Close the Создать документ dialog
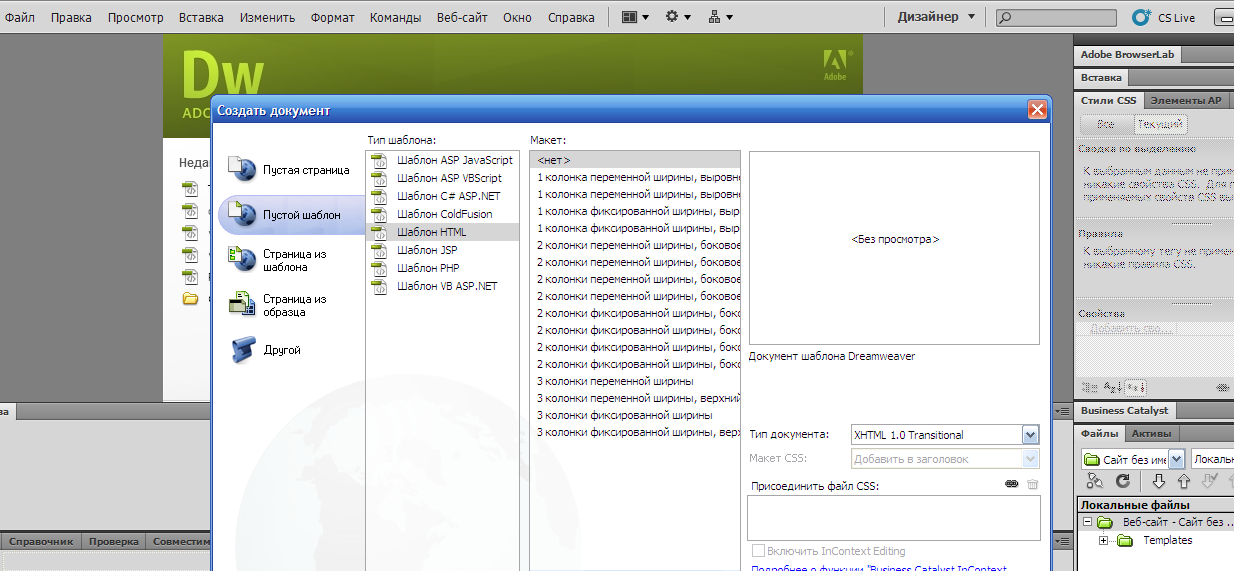 coord(1038,110)
